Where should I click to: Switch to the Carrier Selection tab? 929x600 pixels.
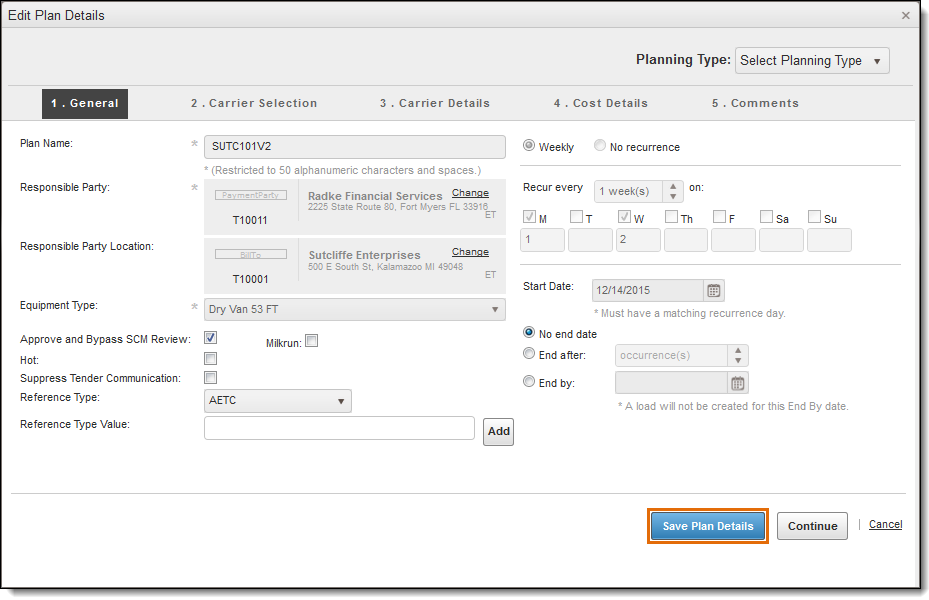pos(254,103)
